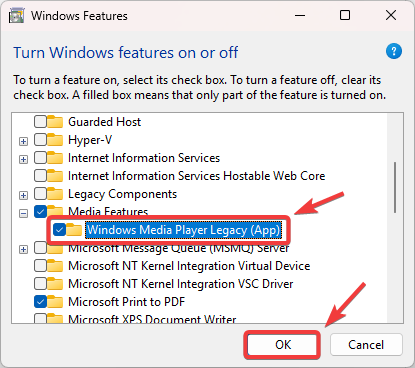Image resolution: width=415 pixels, height=368 pixels.
Task: Select the Guarded Host row label
Action: tap(105, 122)
